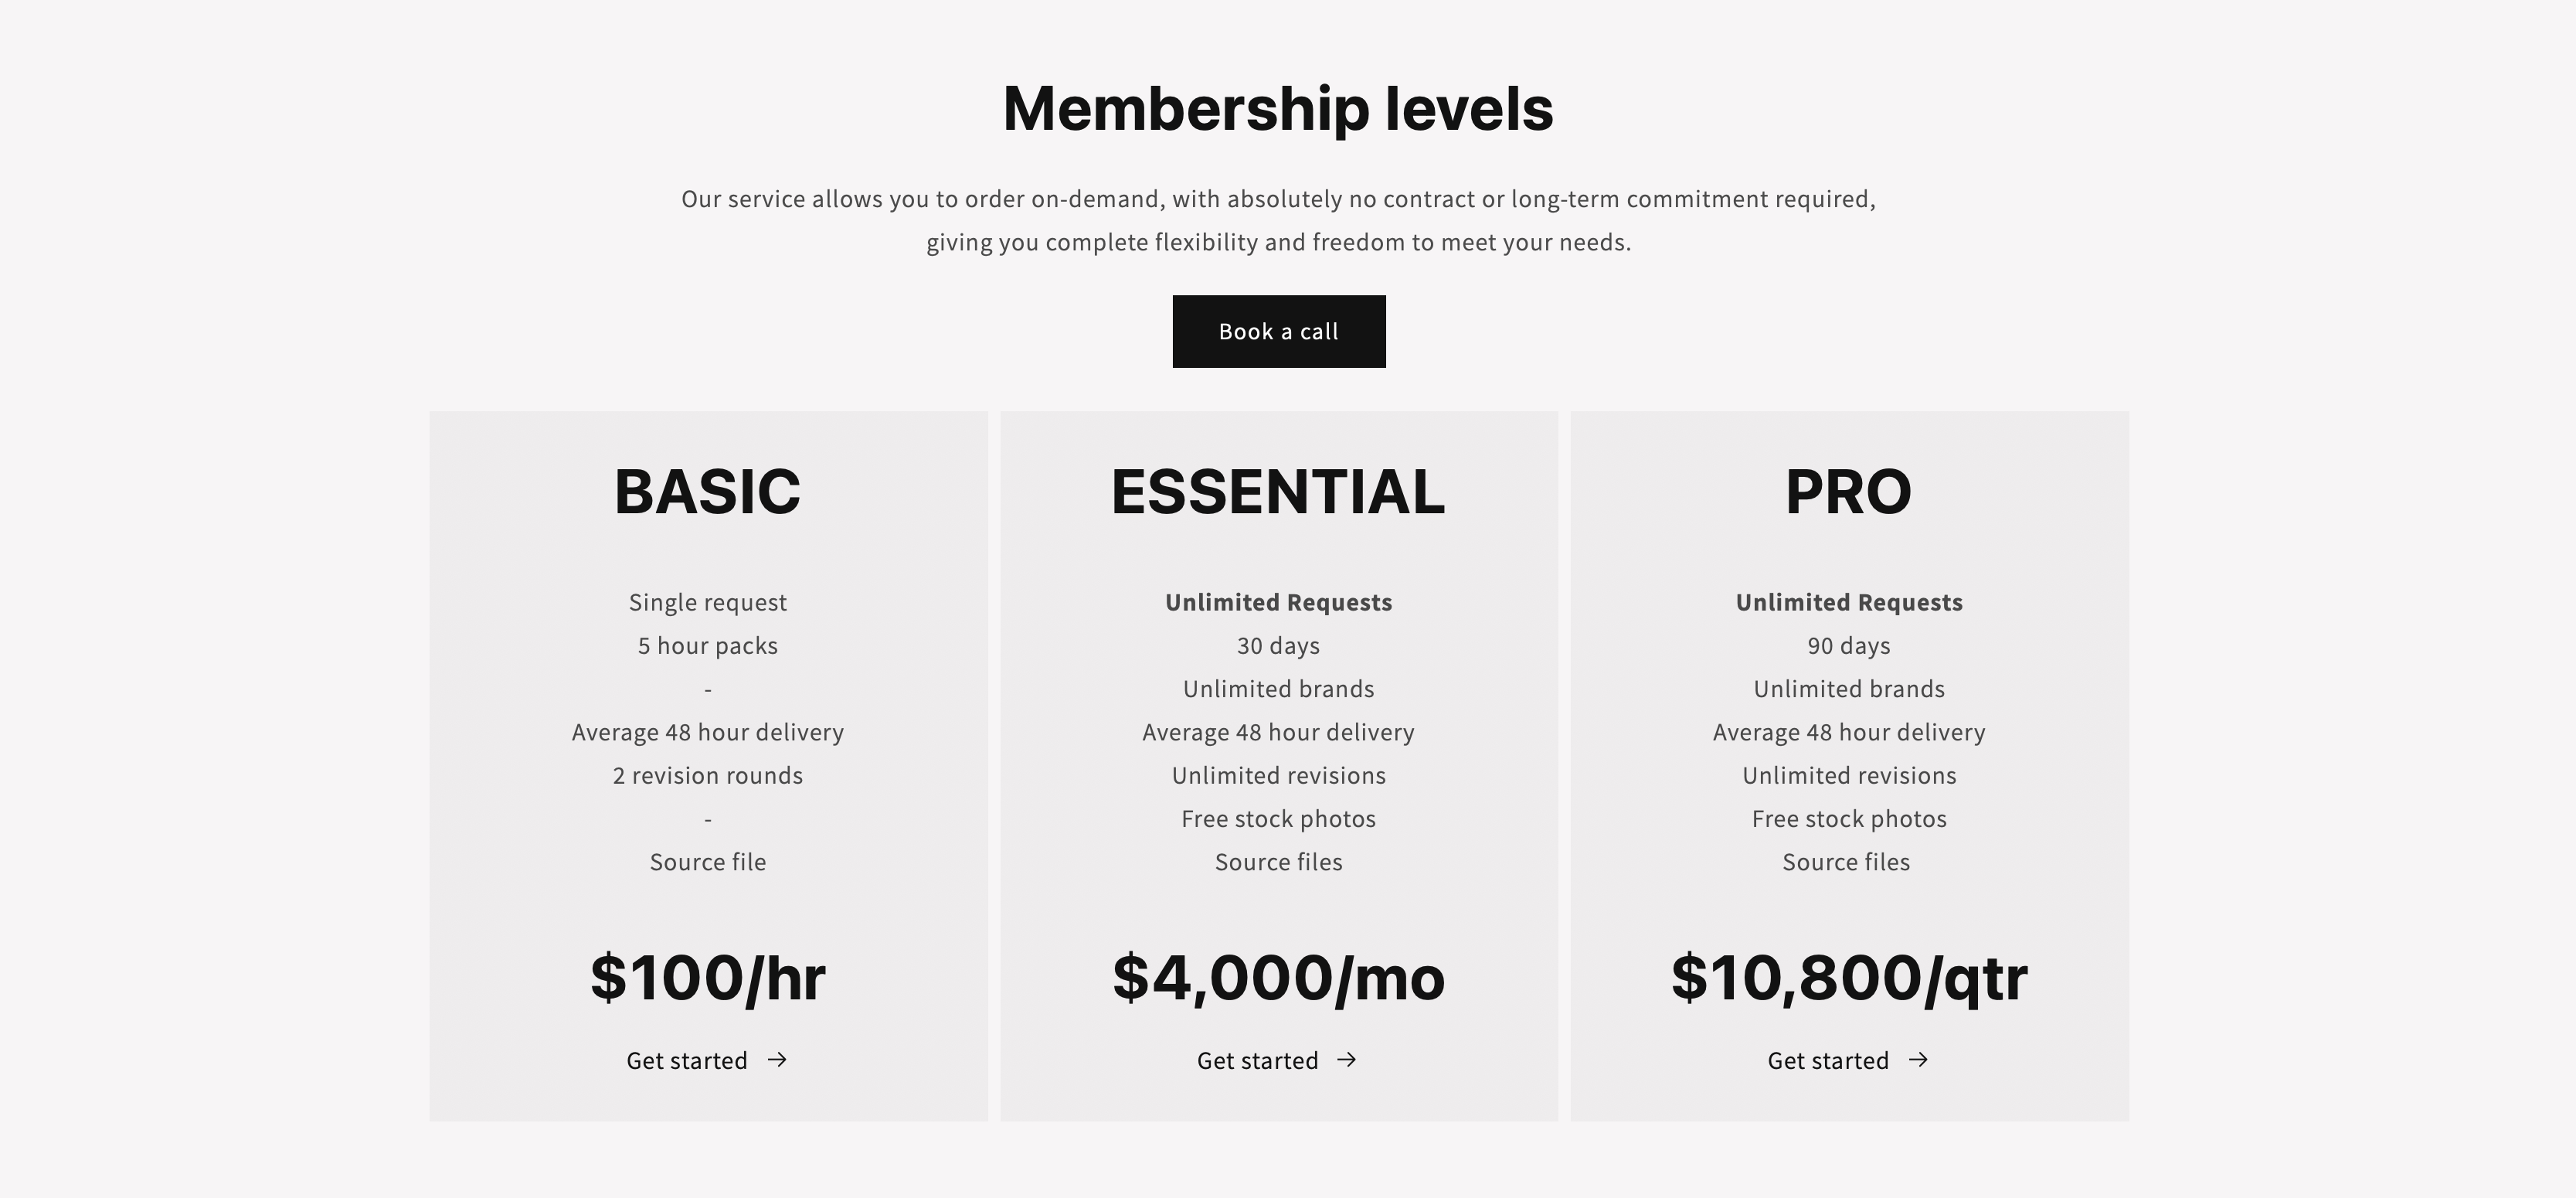2576x1198 pixels.
Task: Click the arrow icon under $100/hr
Action: pyautogui.click(x=777, y=1060)
